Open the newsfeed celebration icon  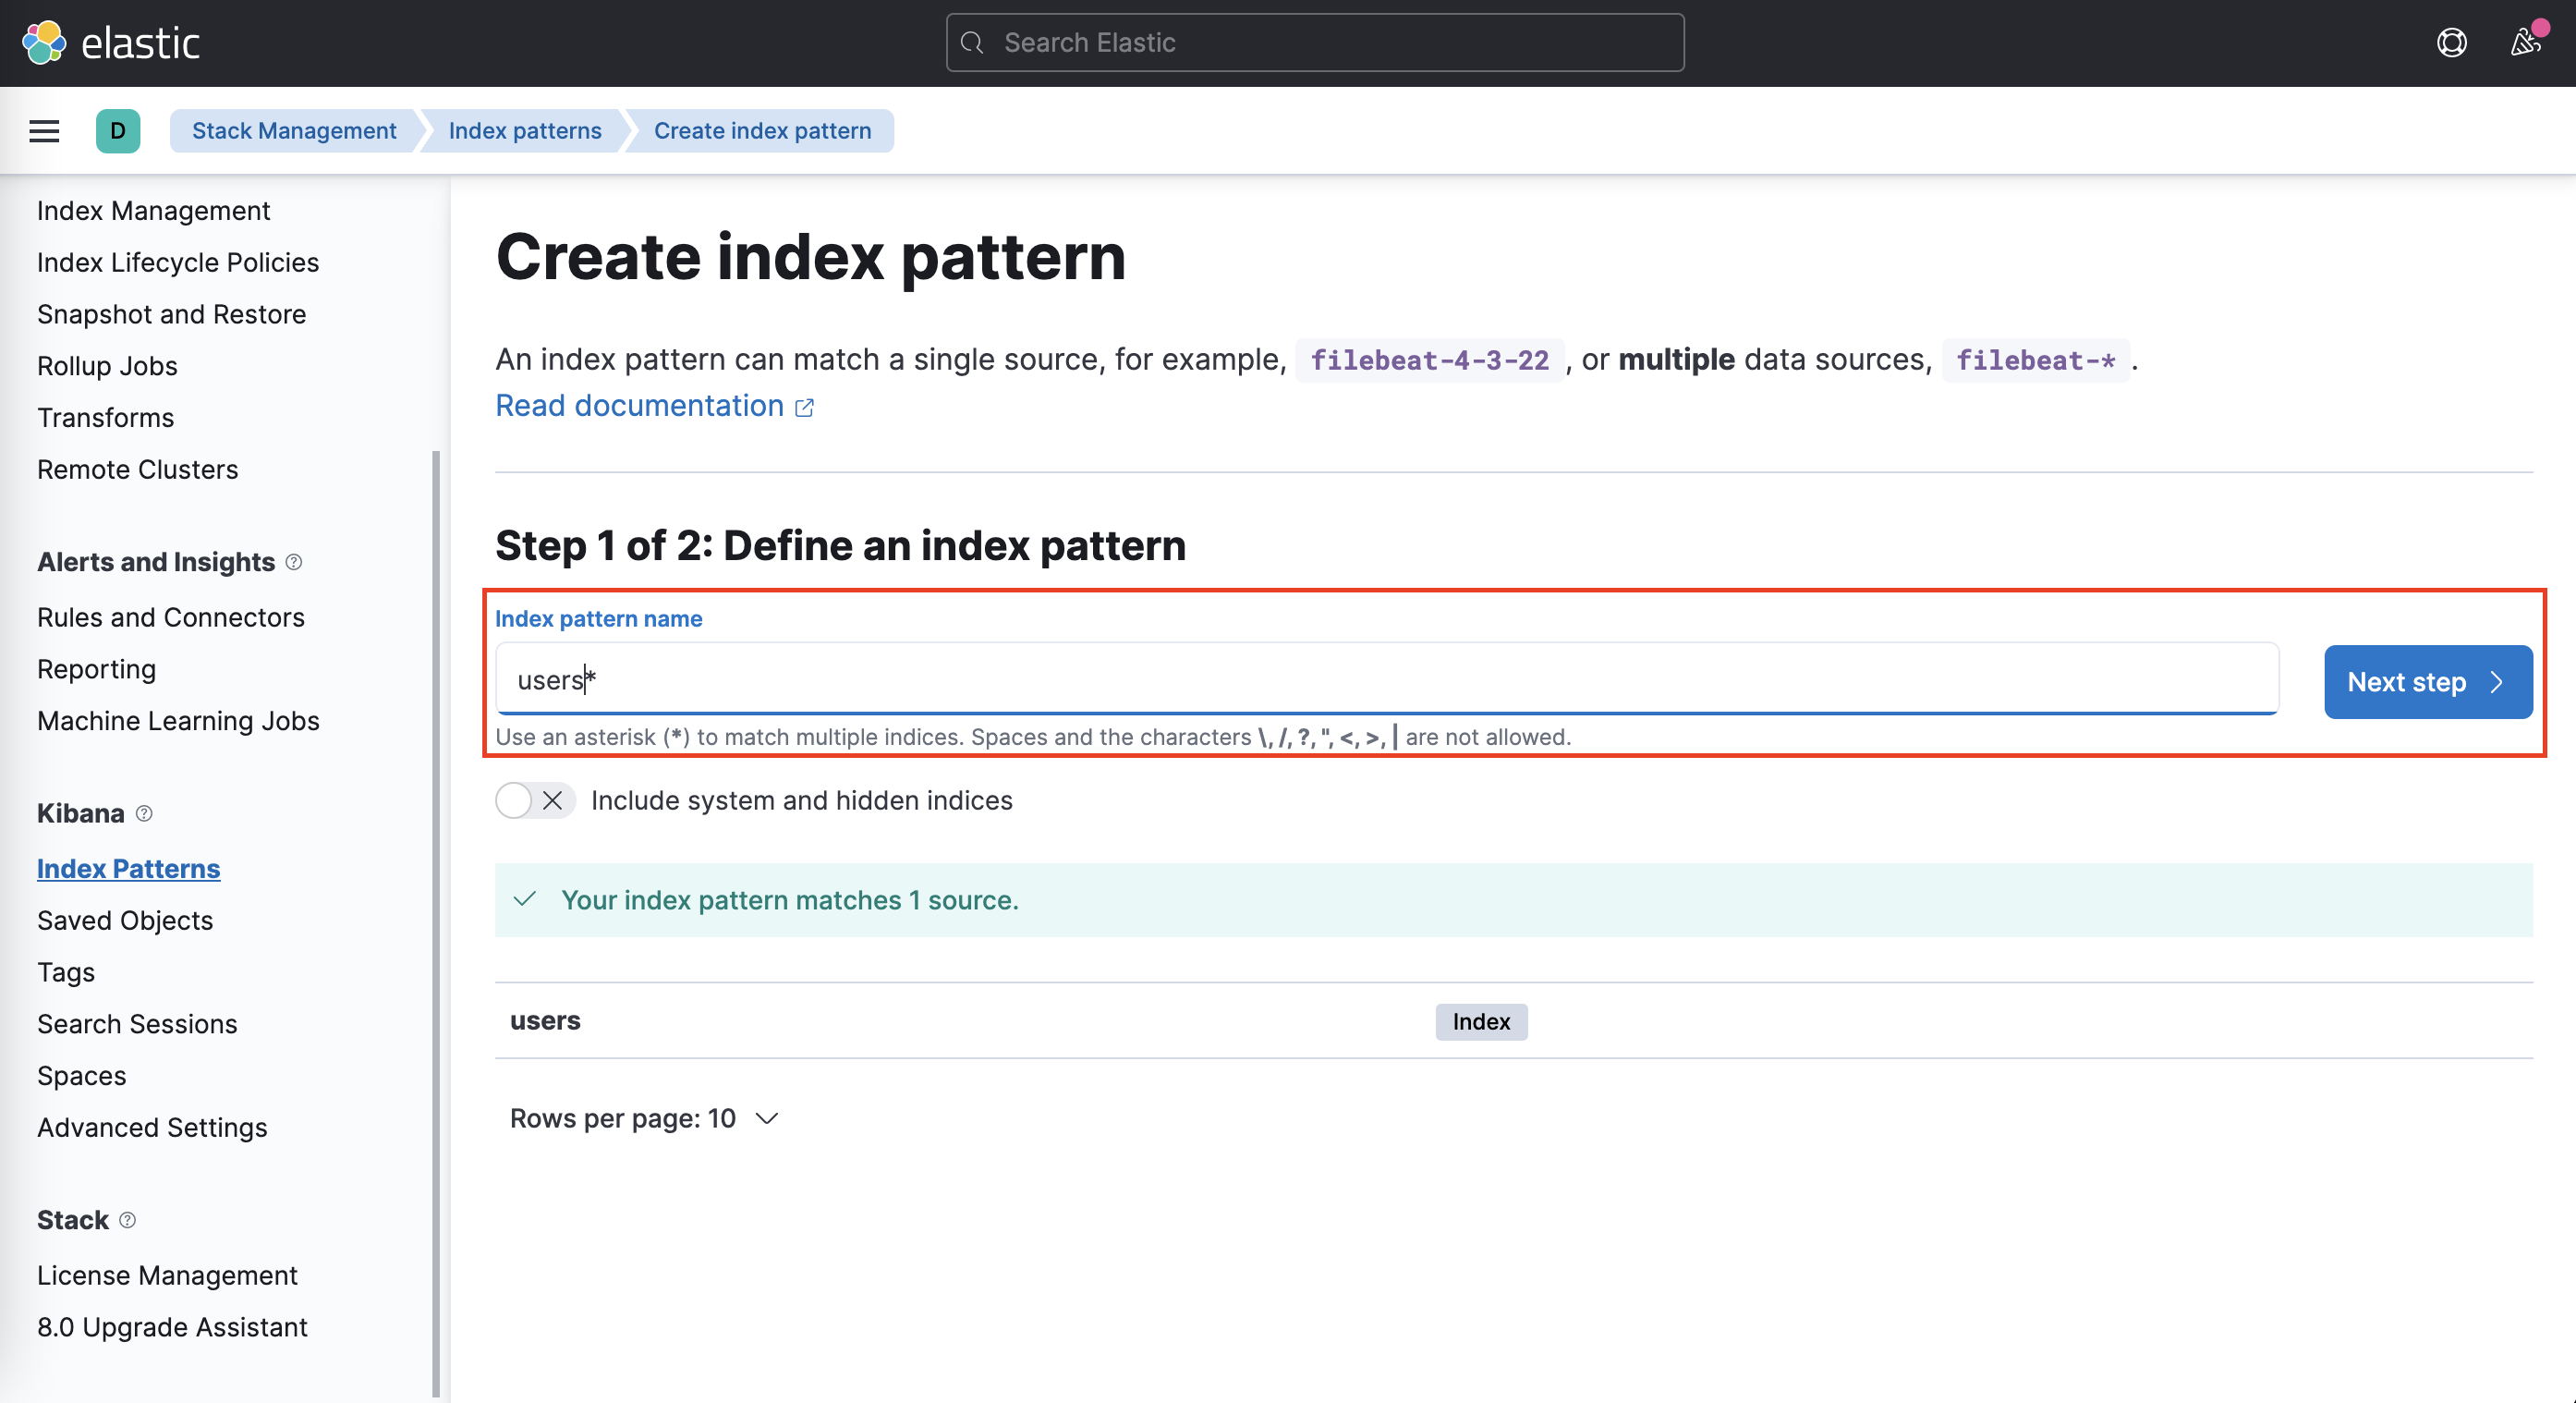coord(2525,43)
